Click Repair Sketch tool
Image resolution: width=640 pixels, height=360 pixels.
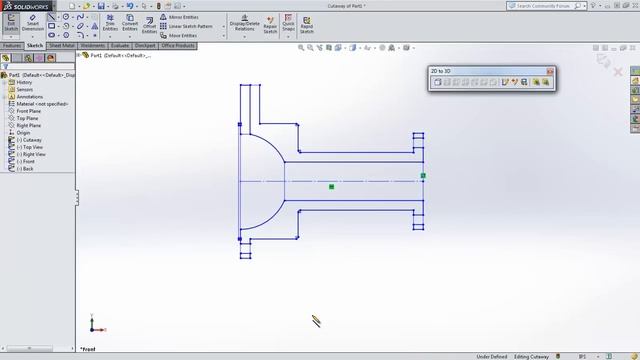(x=270, y=25)
